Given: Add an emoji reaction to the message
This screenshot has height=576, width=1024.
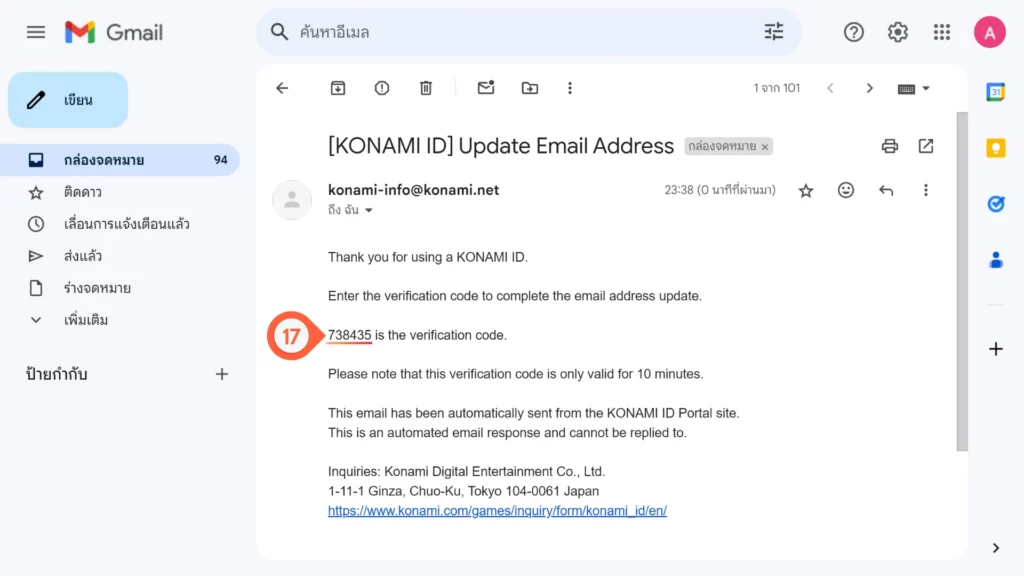Looking at the screenshot, I should pyautogui.click(x=846, y=190).
